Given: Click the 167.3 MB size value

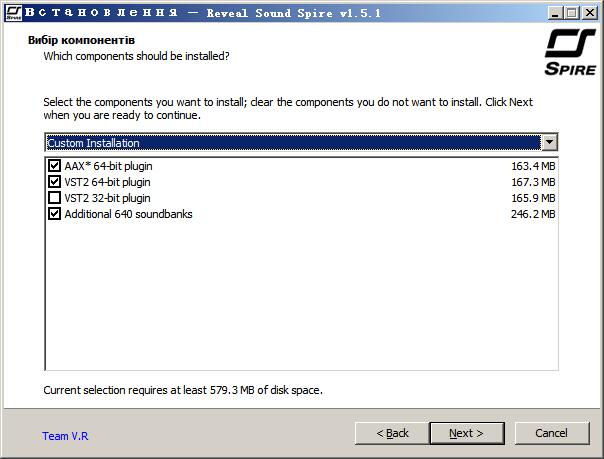Looking at the screenshot, I should click(533, 182).
